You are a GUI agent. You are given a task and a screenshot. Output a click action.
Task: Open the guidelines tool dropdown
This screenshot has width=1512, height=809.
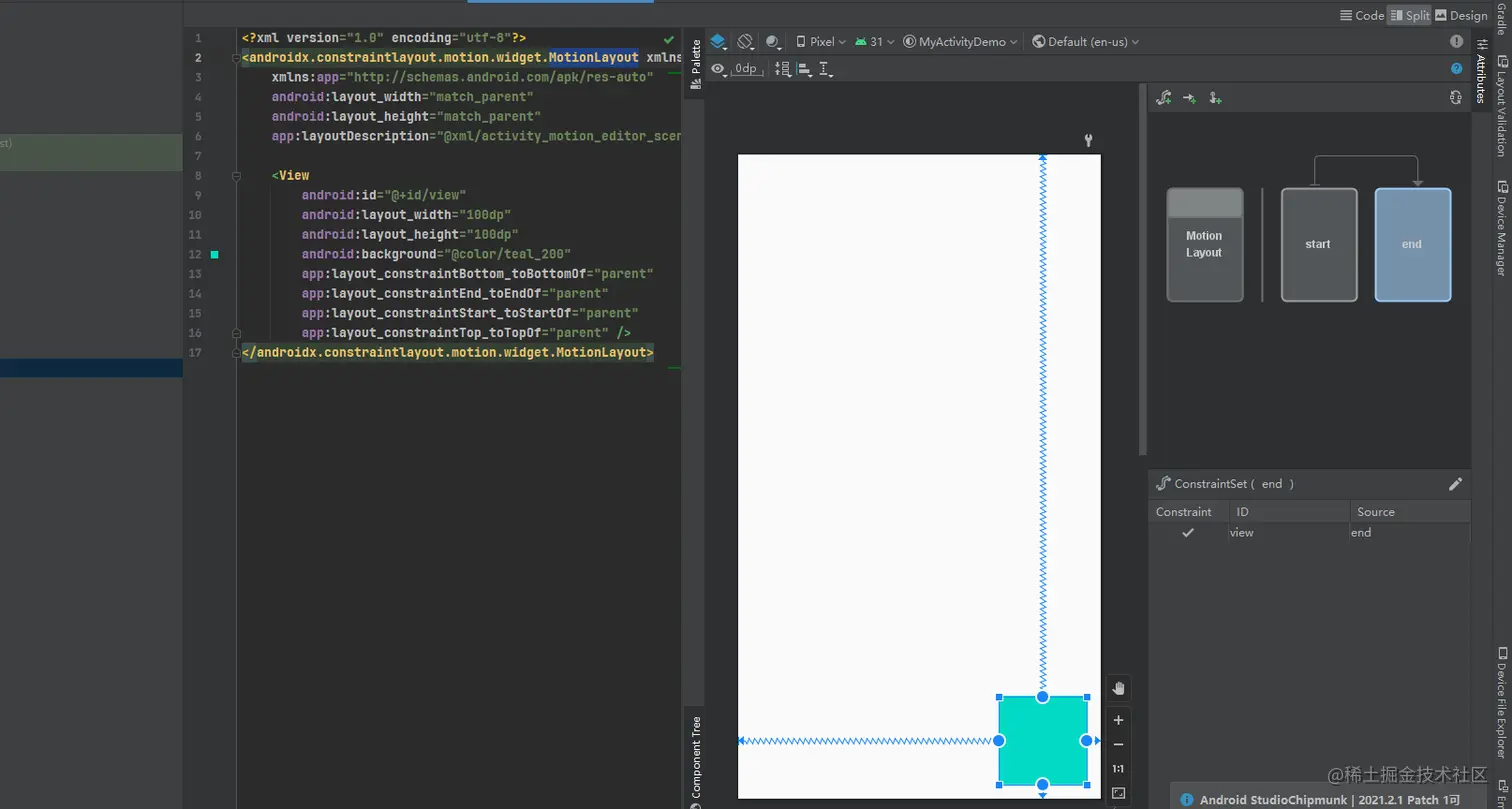pos(826,69)
